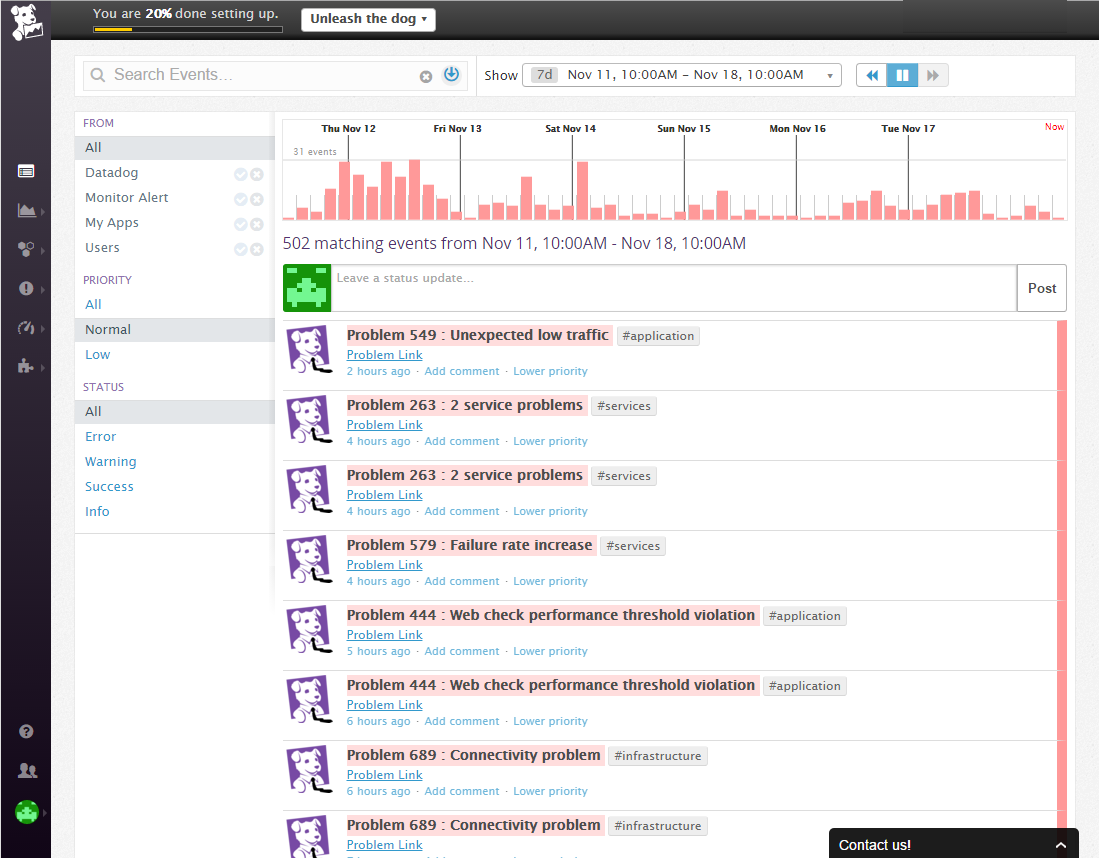Pause the event stream with pause button
The width and height of the screenshot is (1099, 858).
pos(902,75)
